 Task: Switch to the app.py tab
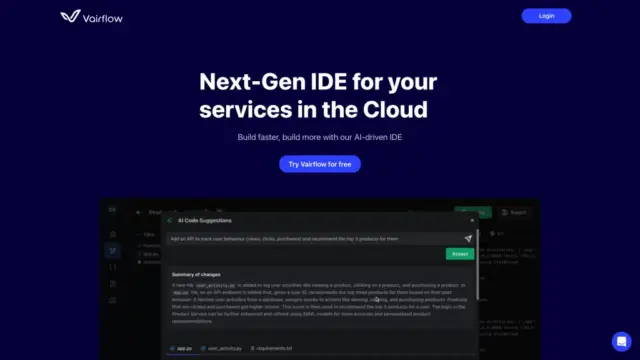181,349
